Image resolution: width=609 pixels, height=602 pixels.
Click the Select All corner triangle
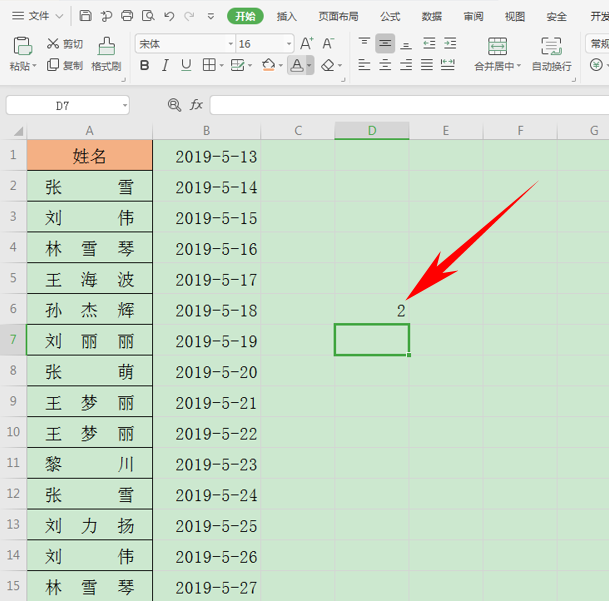click(18, 131)
